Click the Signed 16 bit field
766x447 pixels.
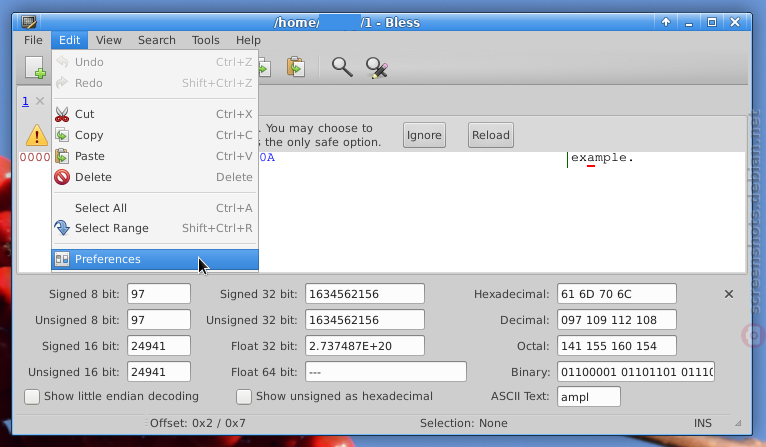(159, 346)
